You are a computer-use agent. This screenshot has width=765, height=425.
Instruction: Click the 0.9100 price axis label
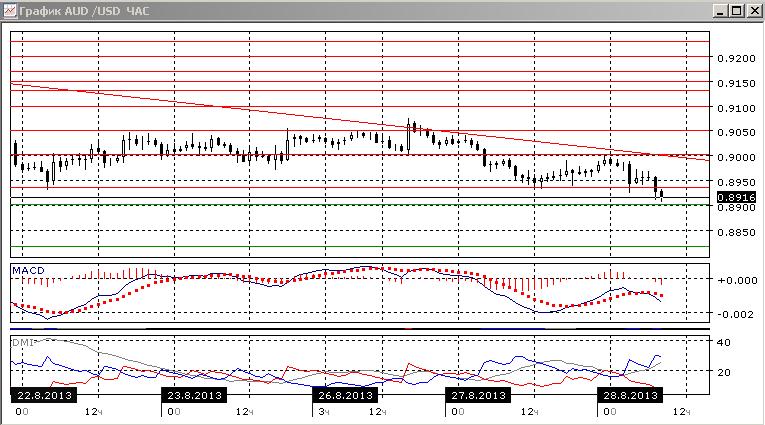(736, 108)
